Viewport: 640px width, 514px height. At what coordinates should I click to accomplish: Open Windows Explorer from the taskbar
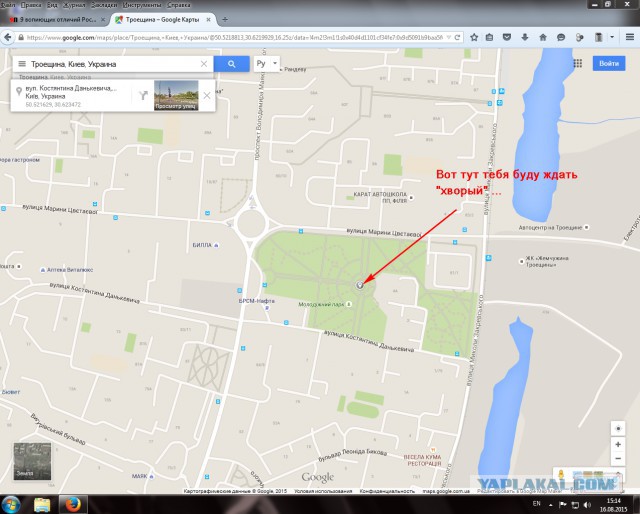click(42, 505)
